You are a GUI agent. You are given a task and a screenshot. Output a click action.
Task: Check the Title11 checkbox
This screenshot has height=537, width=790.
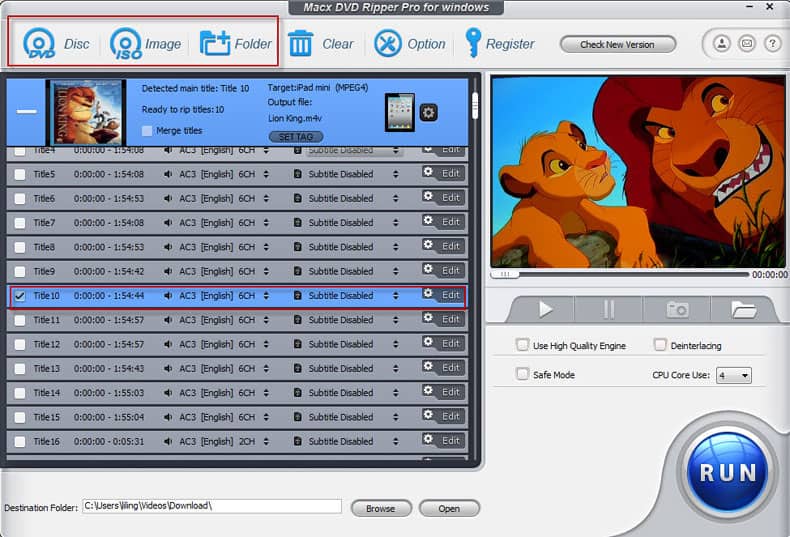point(20,320)
